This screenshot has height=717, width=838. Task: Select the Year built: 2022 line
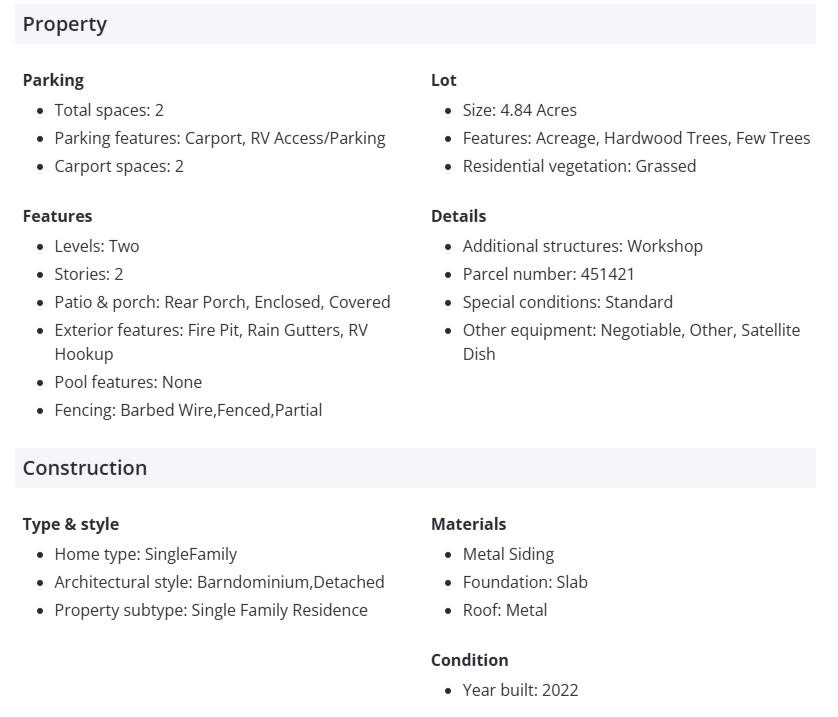point(520,690)
